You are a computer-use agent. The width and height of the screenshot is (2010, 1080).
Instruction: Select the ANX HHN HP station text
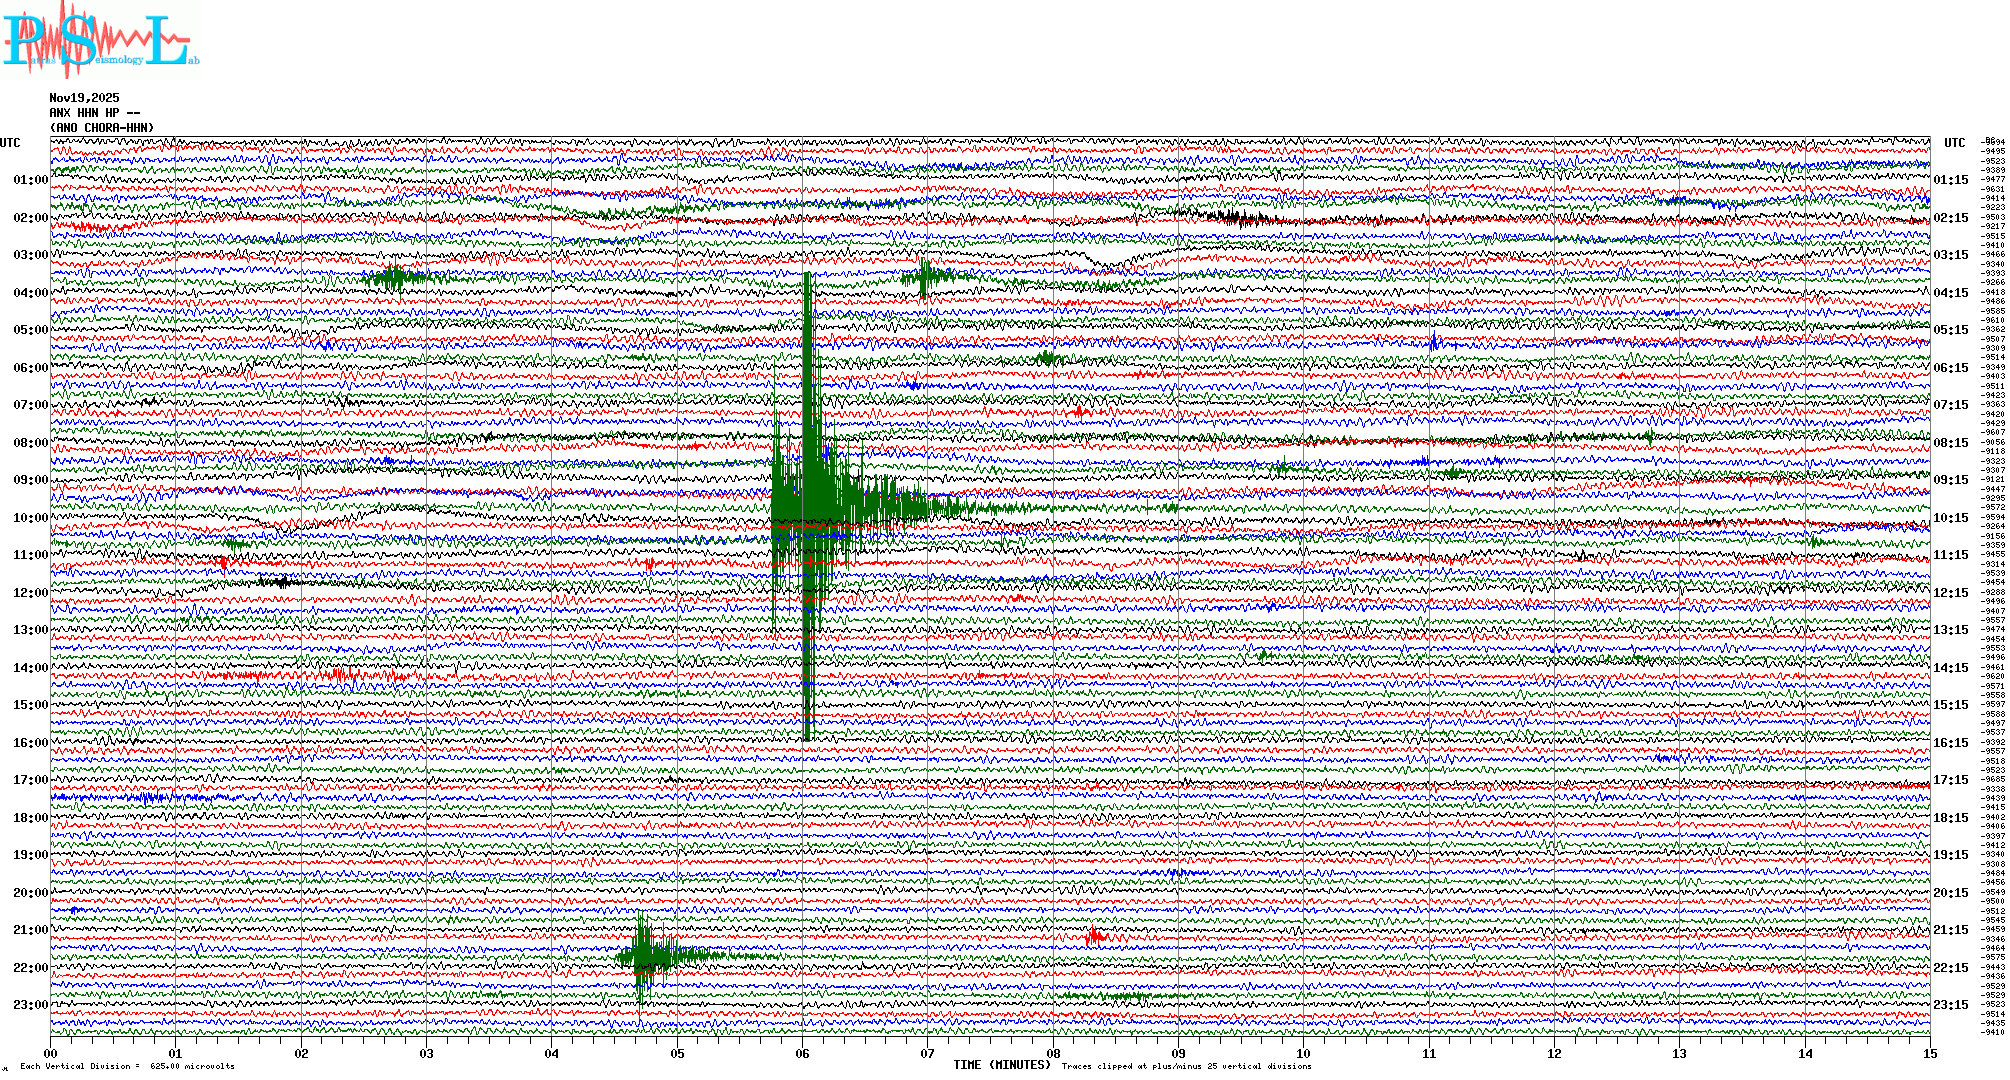click(x=94, y=113)
